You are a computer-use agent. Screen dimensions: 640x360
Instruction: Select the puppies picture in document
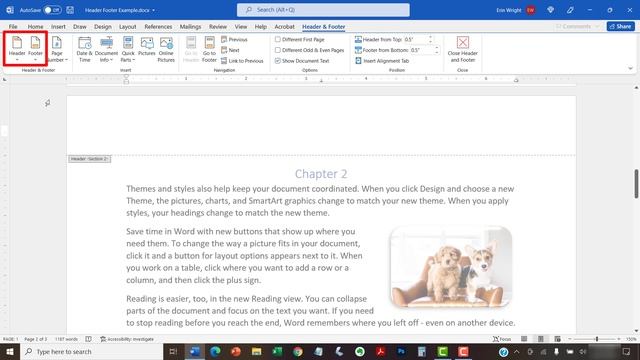click(451, 267)
